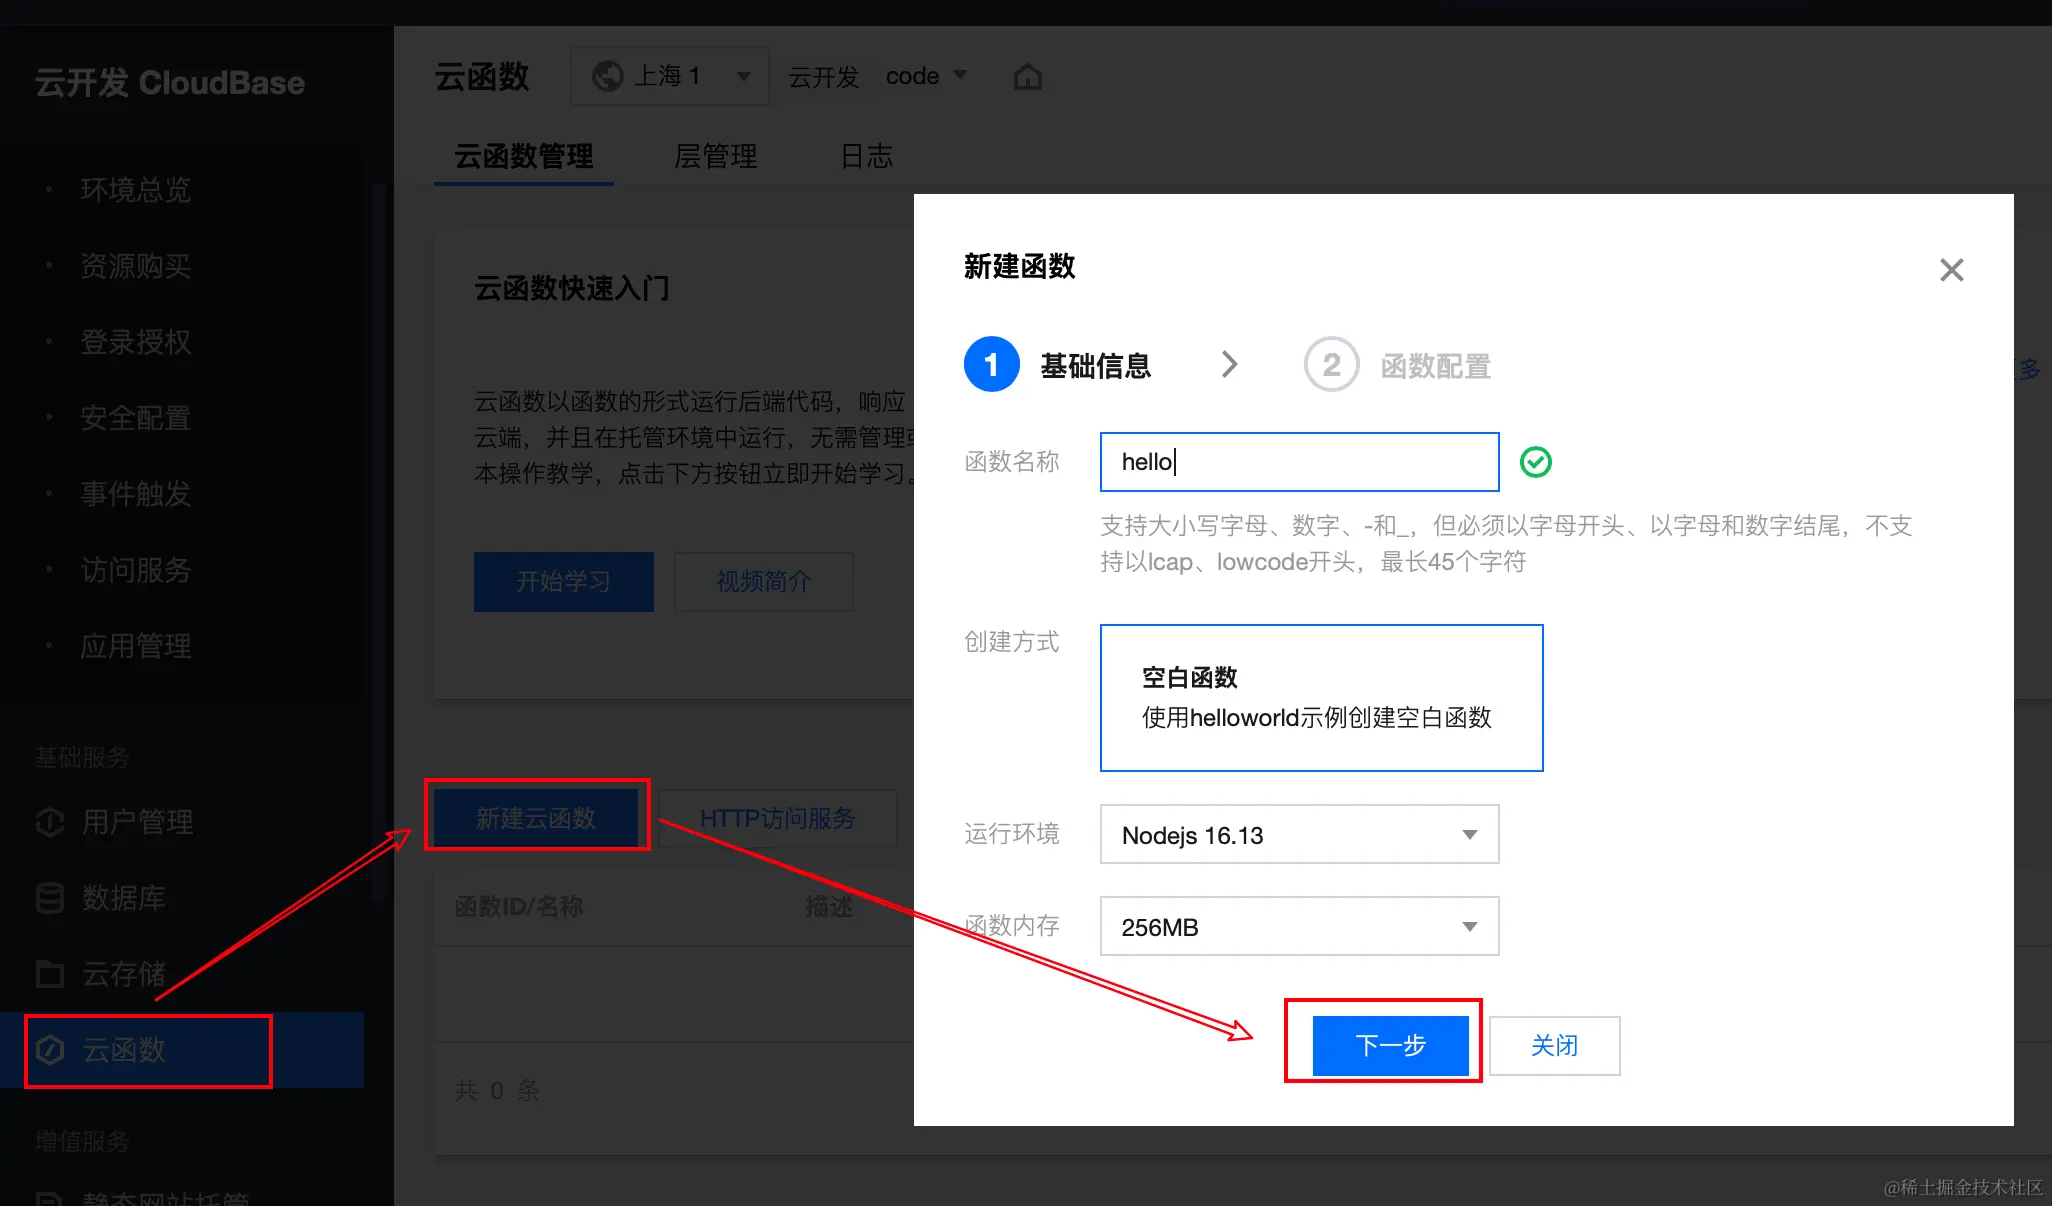Open the 256MB function memory dropdown
Viewport: 2052px width, 1206px height.
point(1299,927)
